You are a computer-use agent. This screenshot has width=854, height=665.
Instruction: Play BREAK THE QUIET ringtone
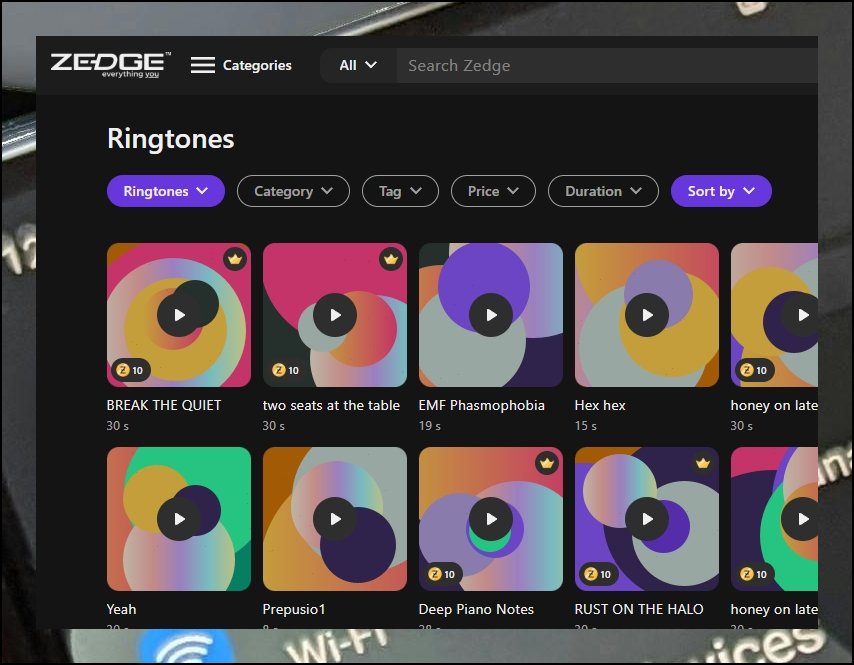click(179, 315)
